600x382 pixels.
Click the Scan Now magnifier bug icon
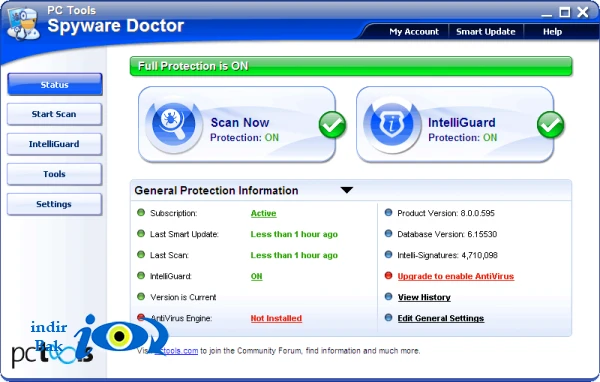[174, 124]
